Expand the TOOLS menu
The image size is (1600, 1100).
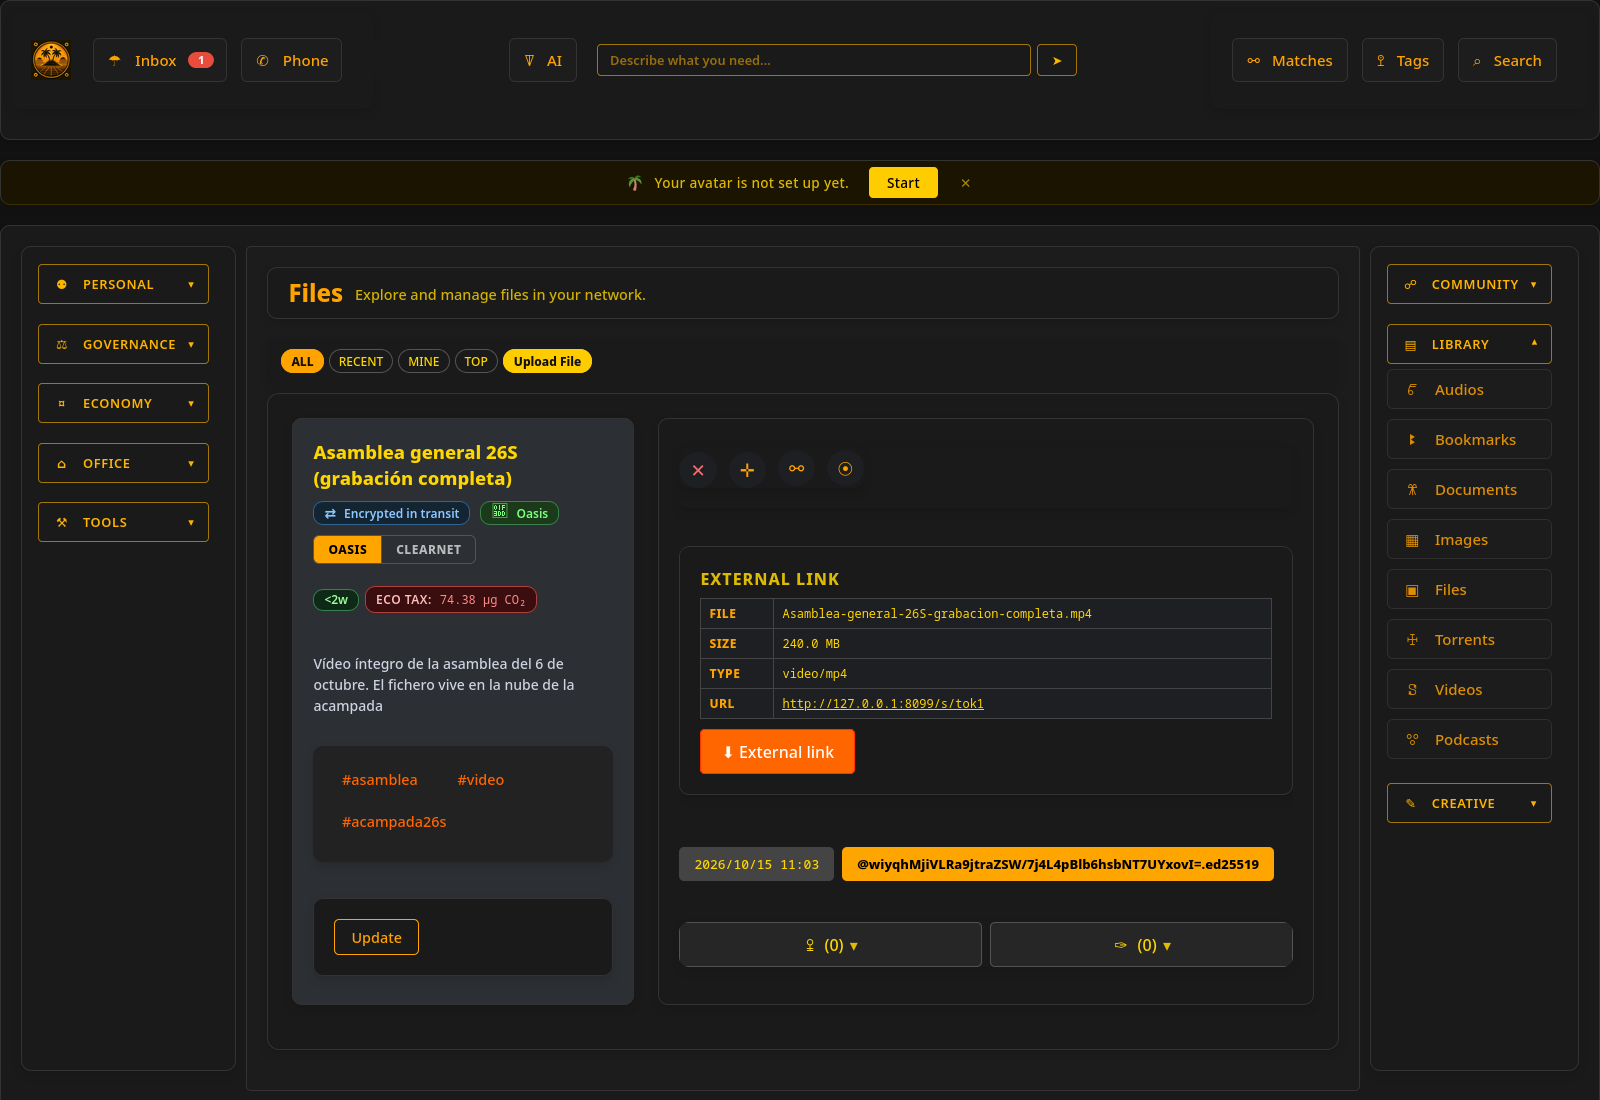pyautogui.click(x=123, y=522)
